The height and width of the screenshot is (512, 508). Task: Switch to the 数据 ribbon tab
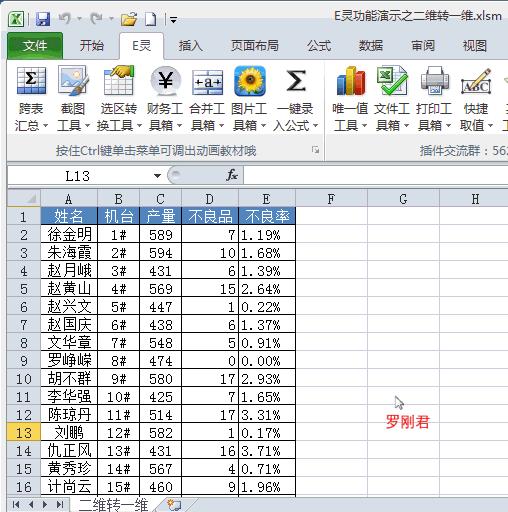pos(371,46)
